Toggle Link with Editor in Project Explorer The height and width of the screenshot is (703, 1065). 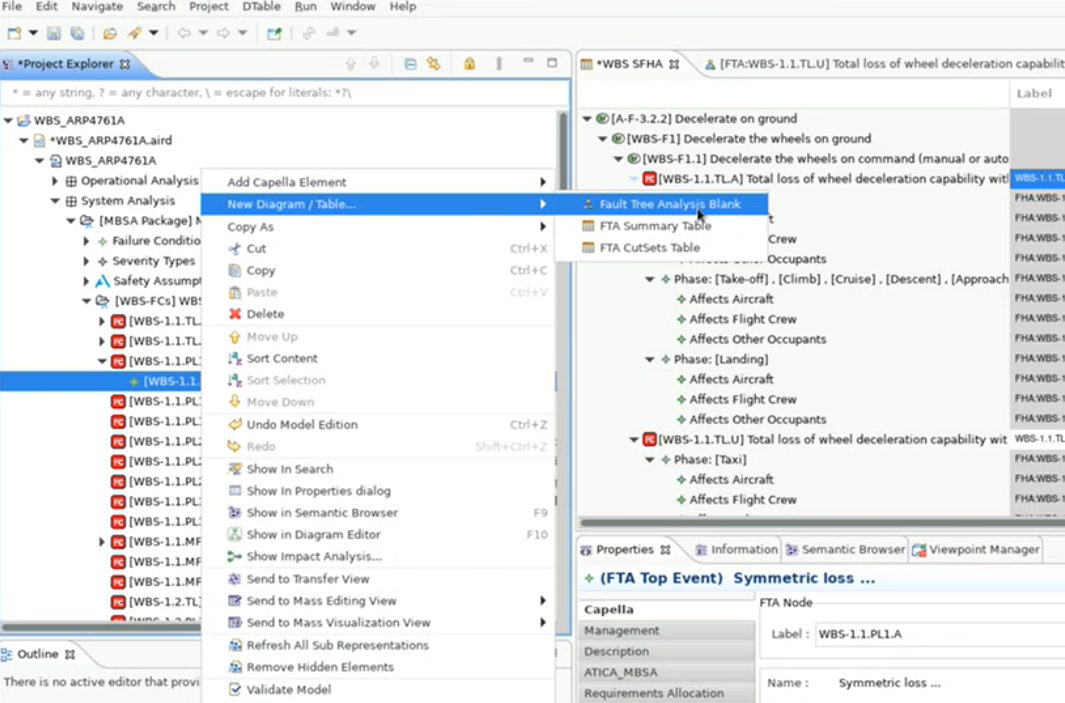coord(433,64)
